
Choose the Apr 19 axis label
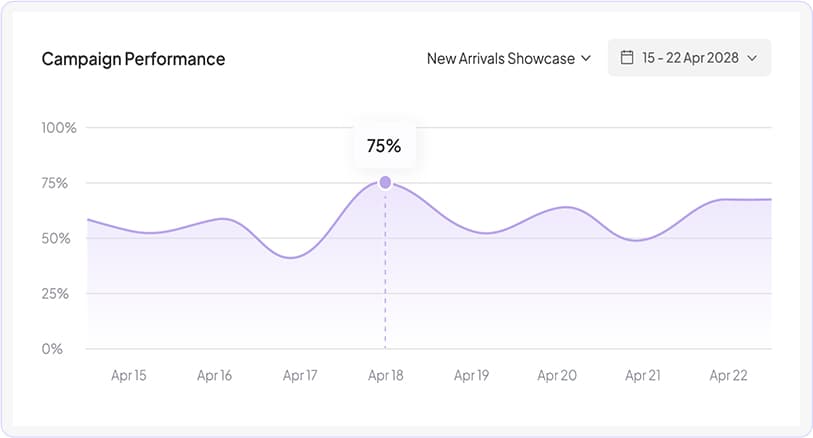coord(471,376)
